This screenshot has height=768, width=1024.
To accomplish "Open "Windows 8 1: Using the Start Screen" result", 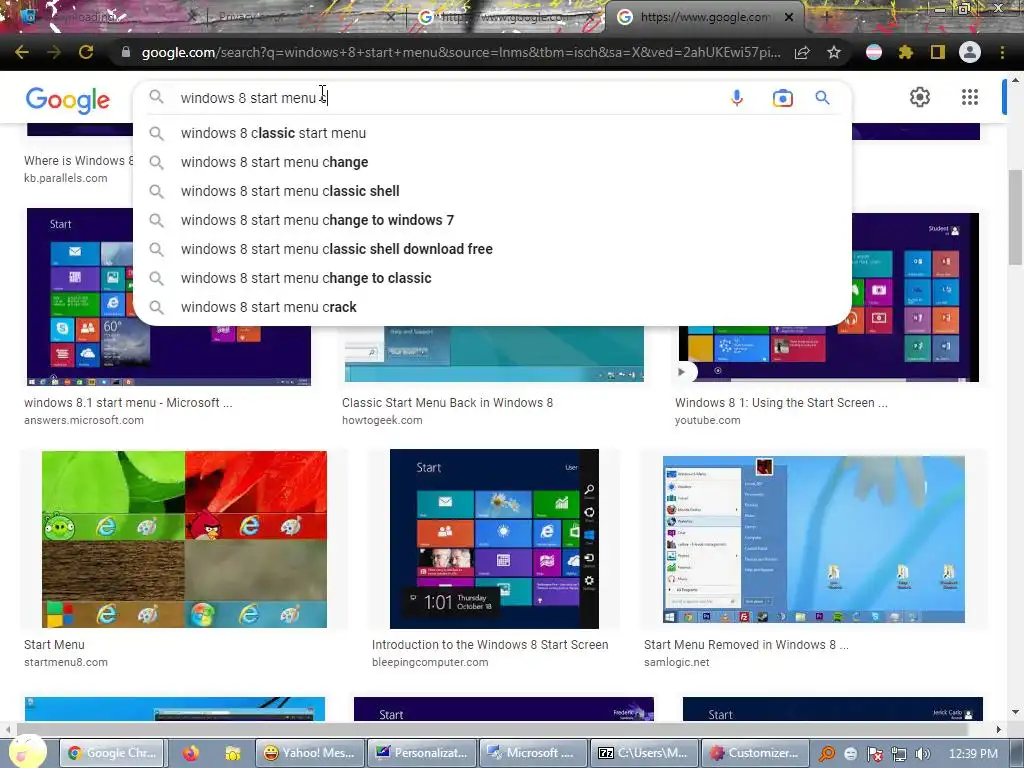I will (781, 403).
